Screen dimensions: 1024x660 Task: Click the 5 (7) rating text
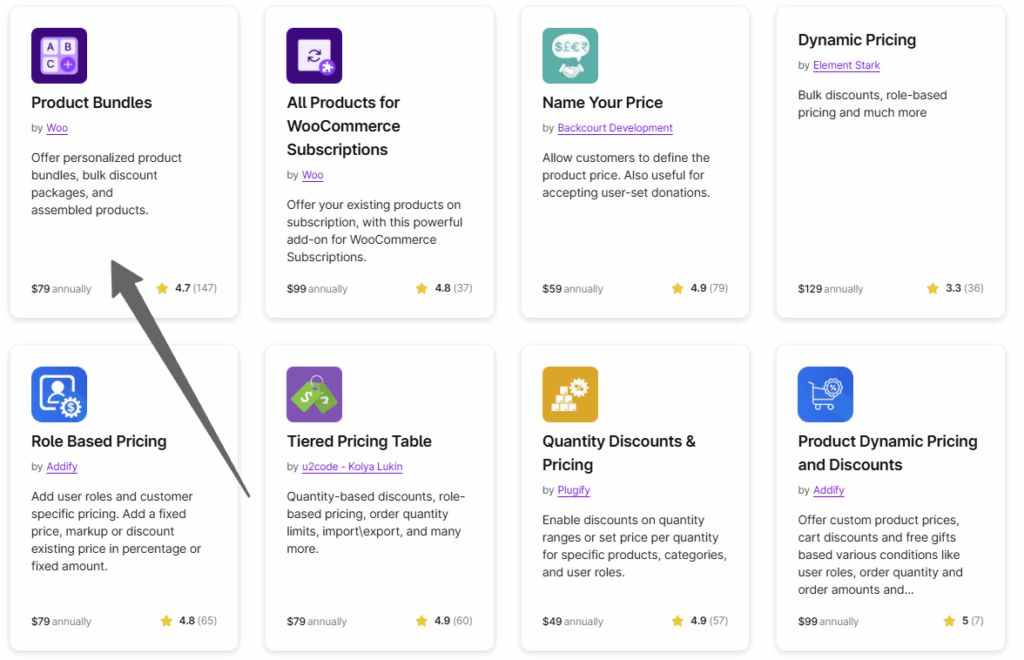(x=972, y=620)
